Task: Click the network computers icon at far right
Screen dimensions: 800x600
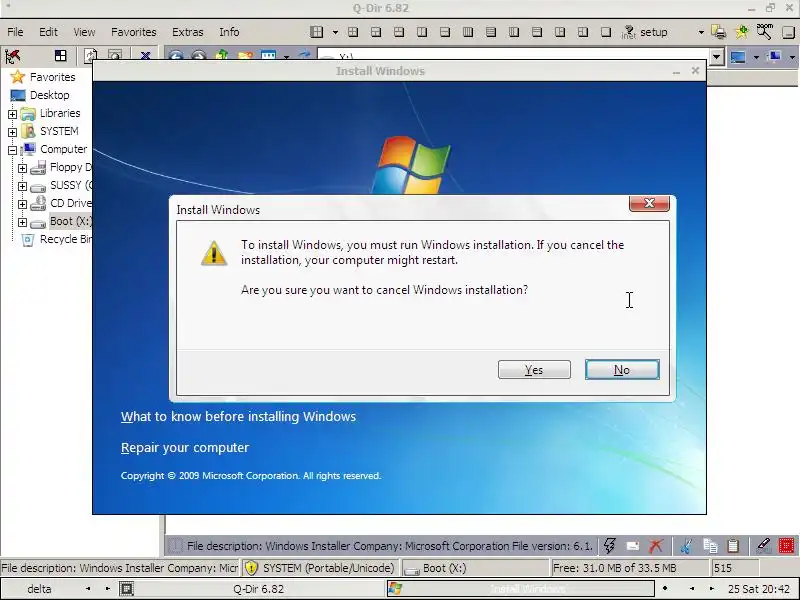Action: coord(775,56)
